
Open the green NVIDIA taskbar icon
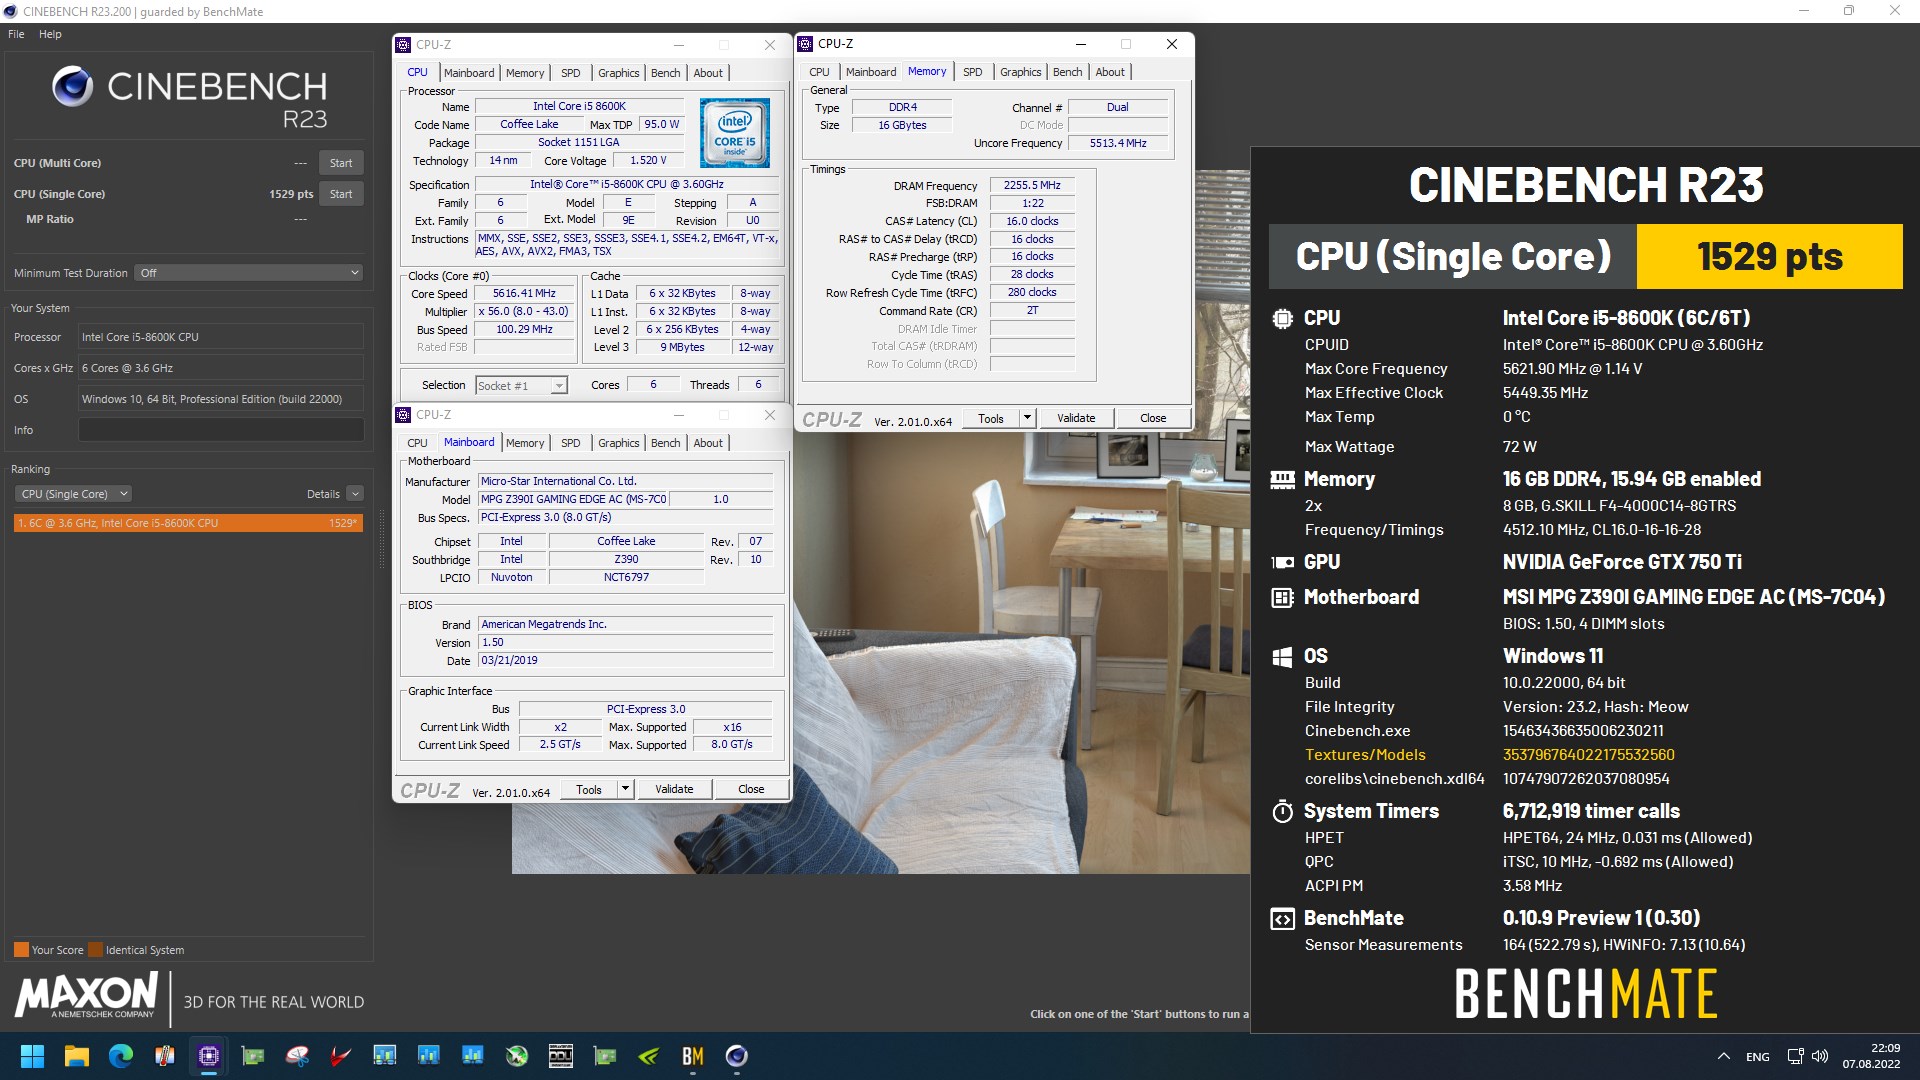coord(649,1056)
